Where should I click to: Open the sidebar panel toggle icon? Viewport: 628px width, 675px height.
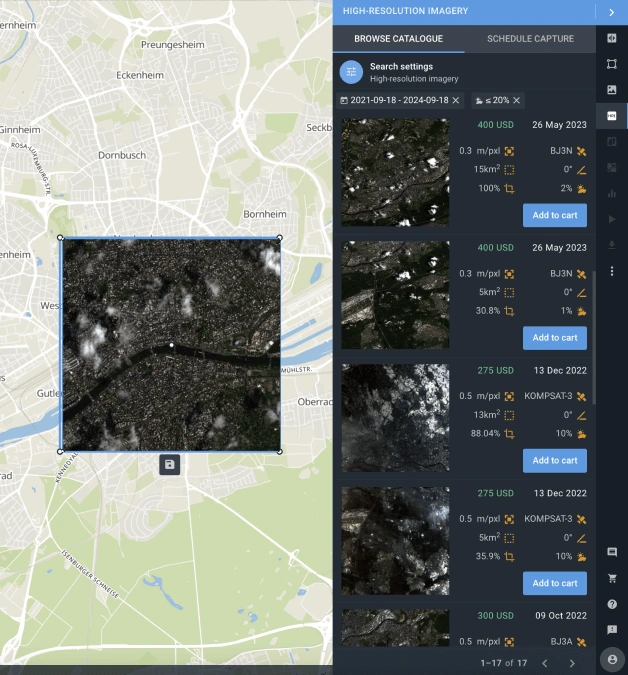tap(612, 38)
